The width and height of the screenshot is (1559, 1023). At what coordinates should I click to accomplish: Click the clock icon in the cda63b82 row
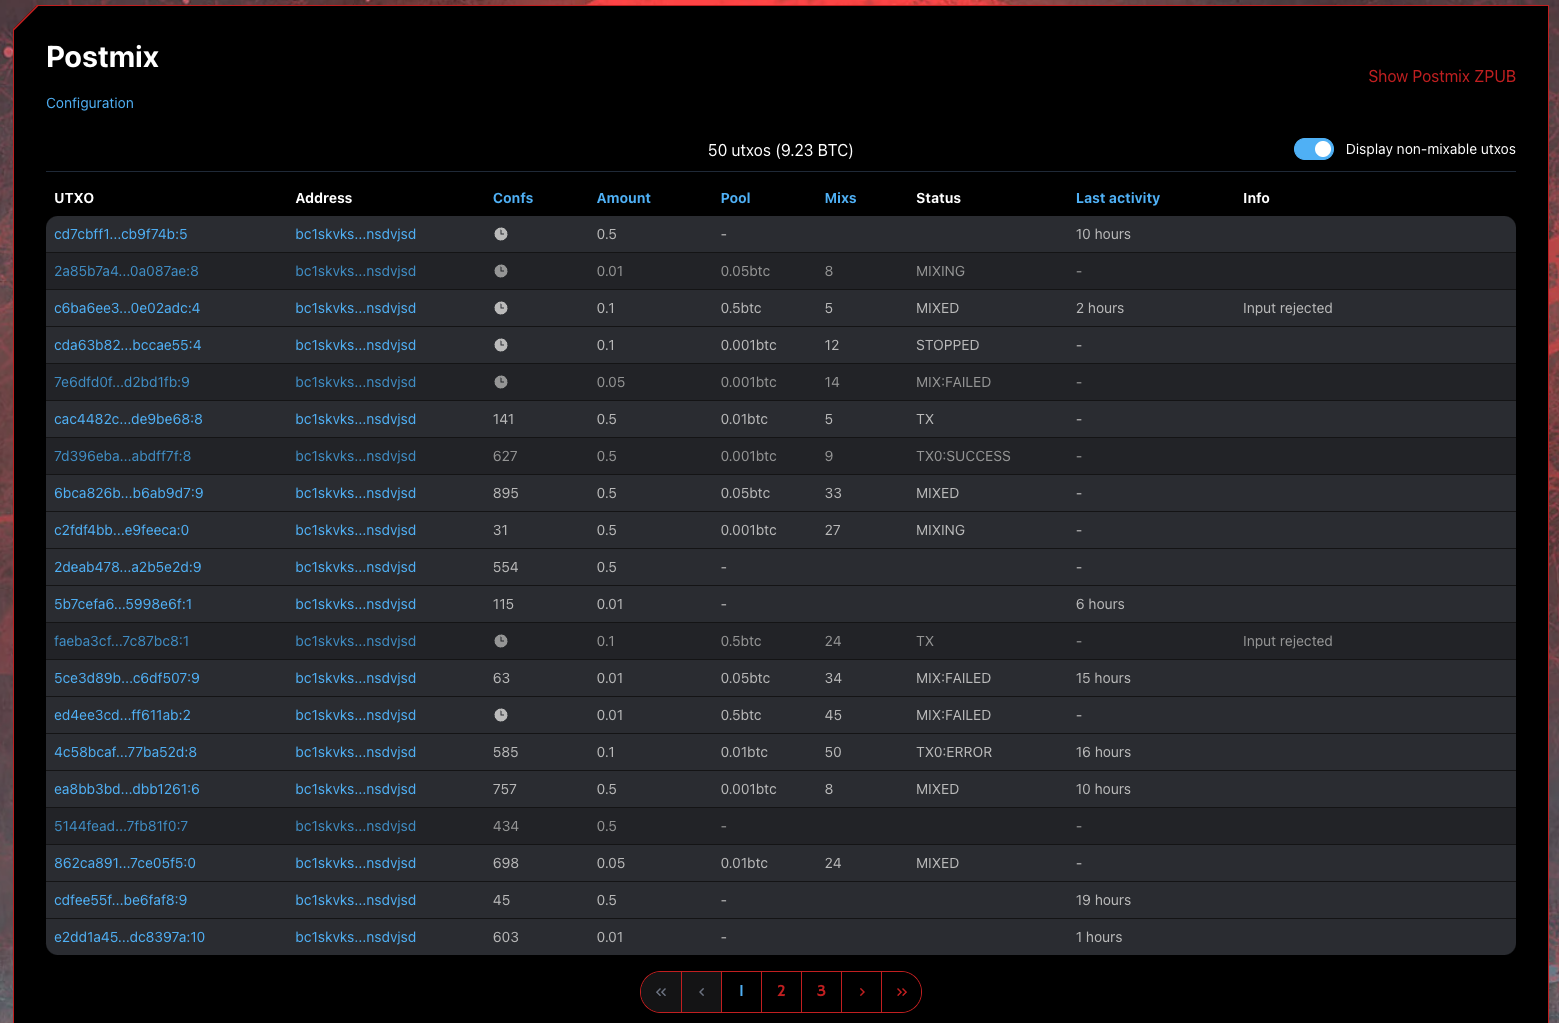click(x=501, y=345)
